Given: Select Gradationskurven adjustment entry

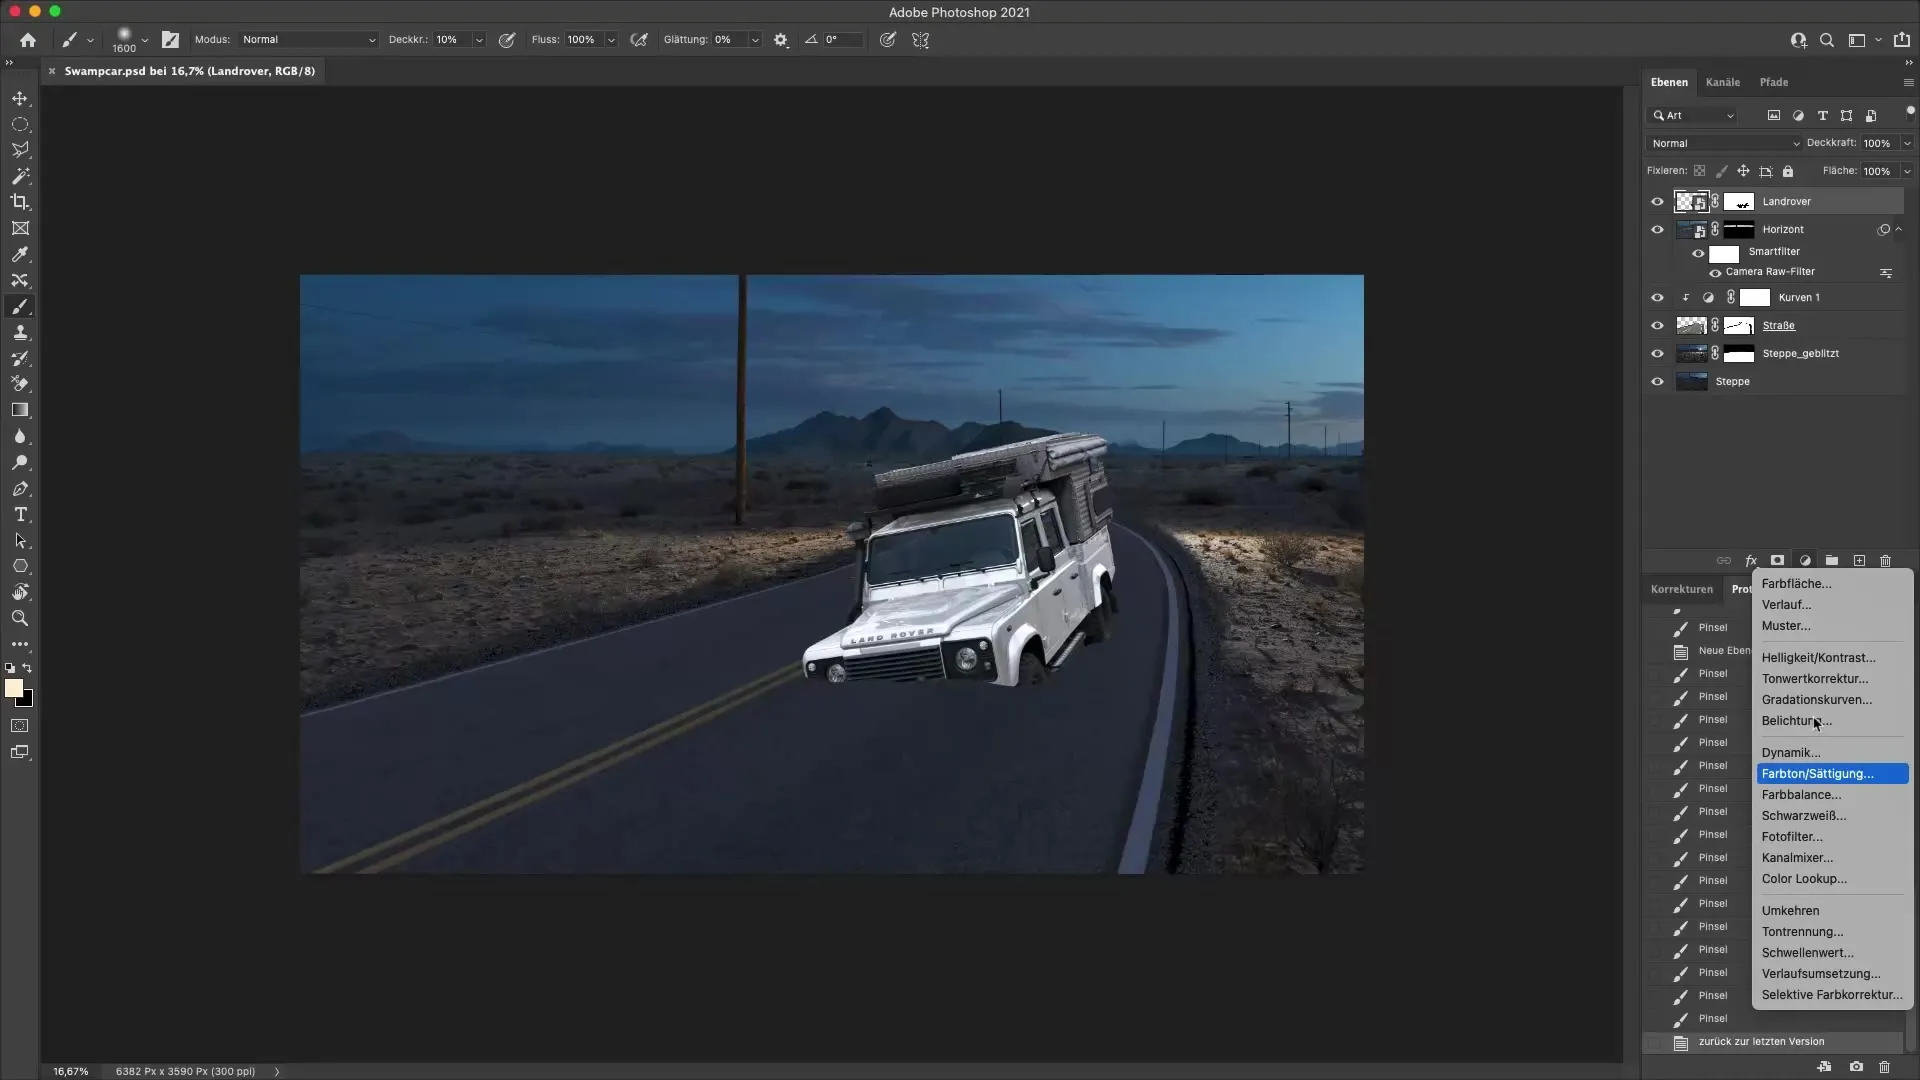Looking at the screenshot, I should coord(1816,700).
